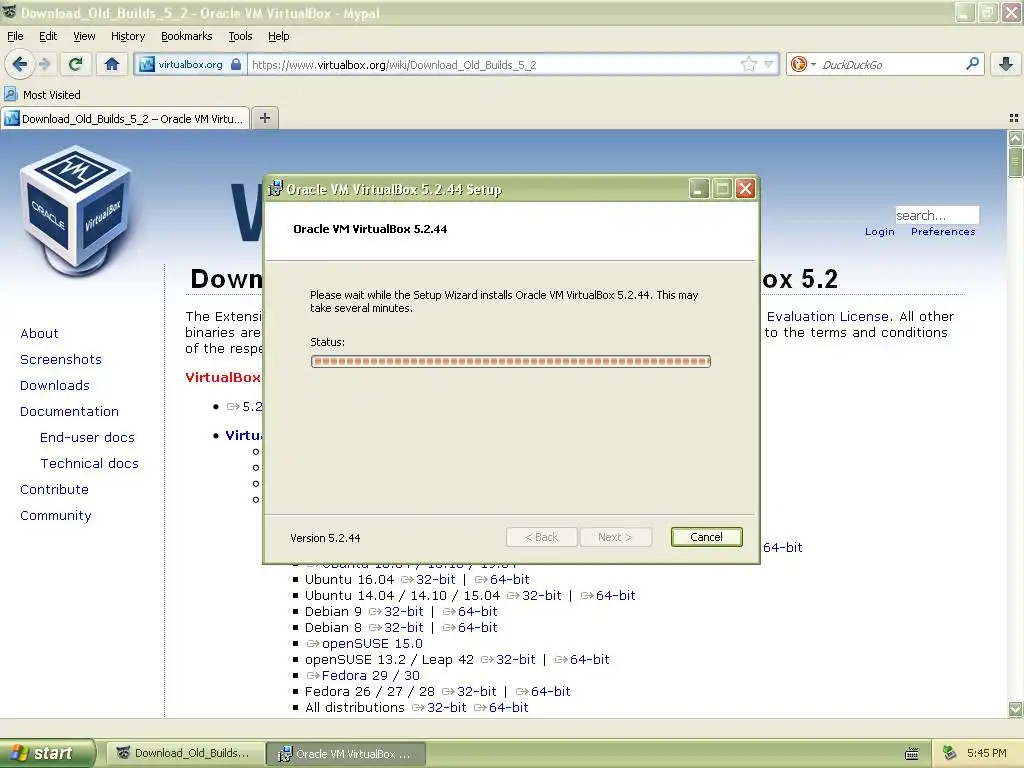Click the tab groups grid icon
1024x768 pixels.
1014,118
